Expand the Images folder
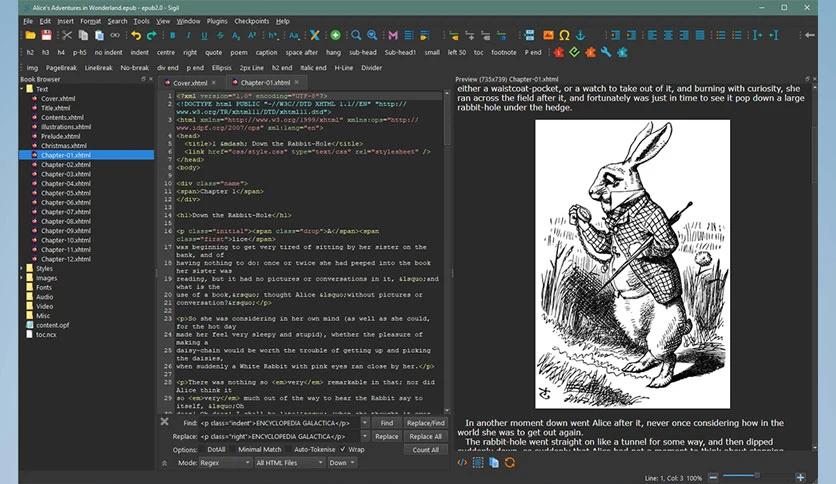This screenshot has width=836, height=484. (x=22, y=278)
